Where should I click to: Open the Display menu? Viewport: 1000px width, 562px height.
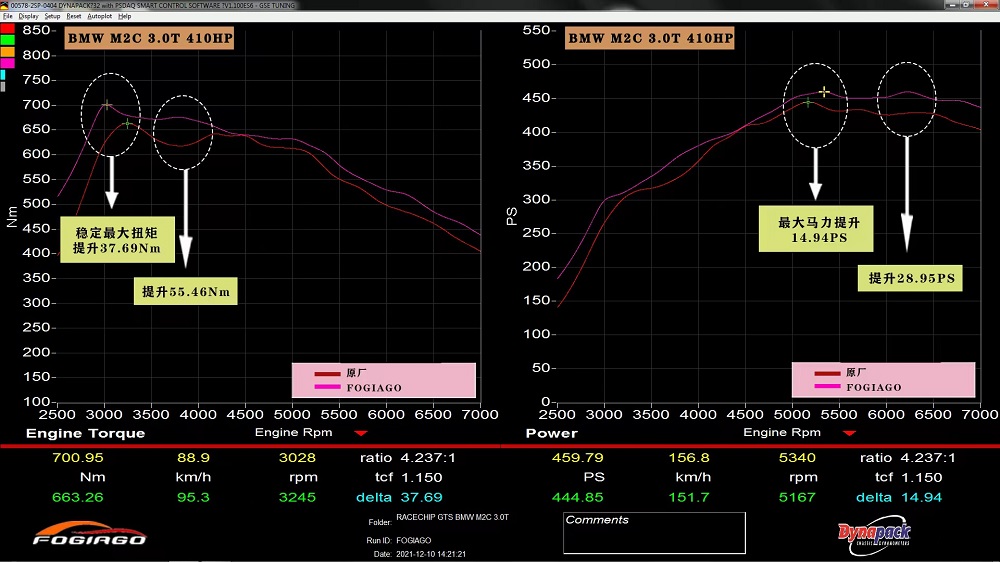[28, 16]
